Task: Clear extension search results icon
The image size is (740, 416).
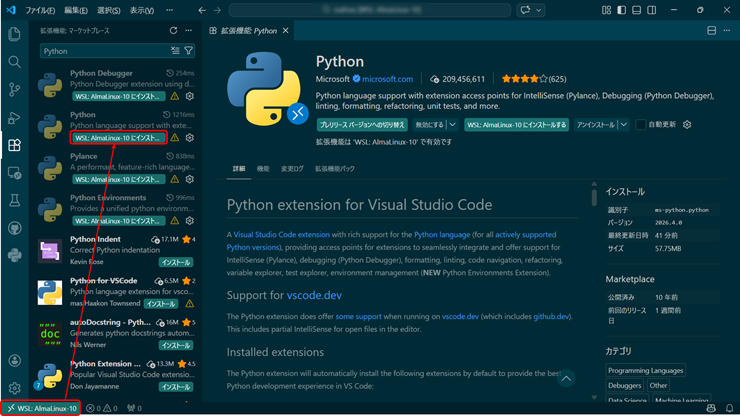Action: [x=175, y=51]
